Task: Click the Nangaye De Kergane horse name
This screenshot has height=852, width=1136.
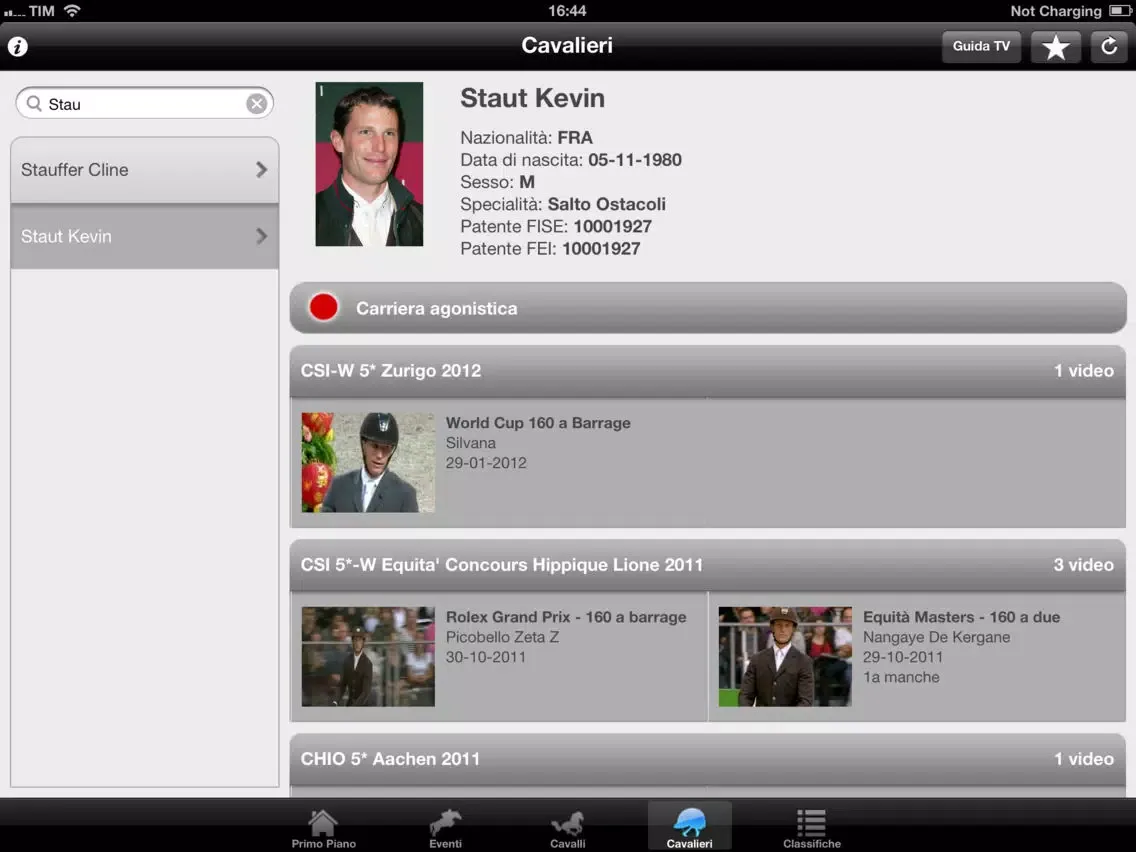Action: coord(936,638)
